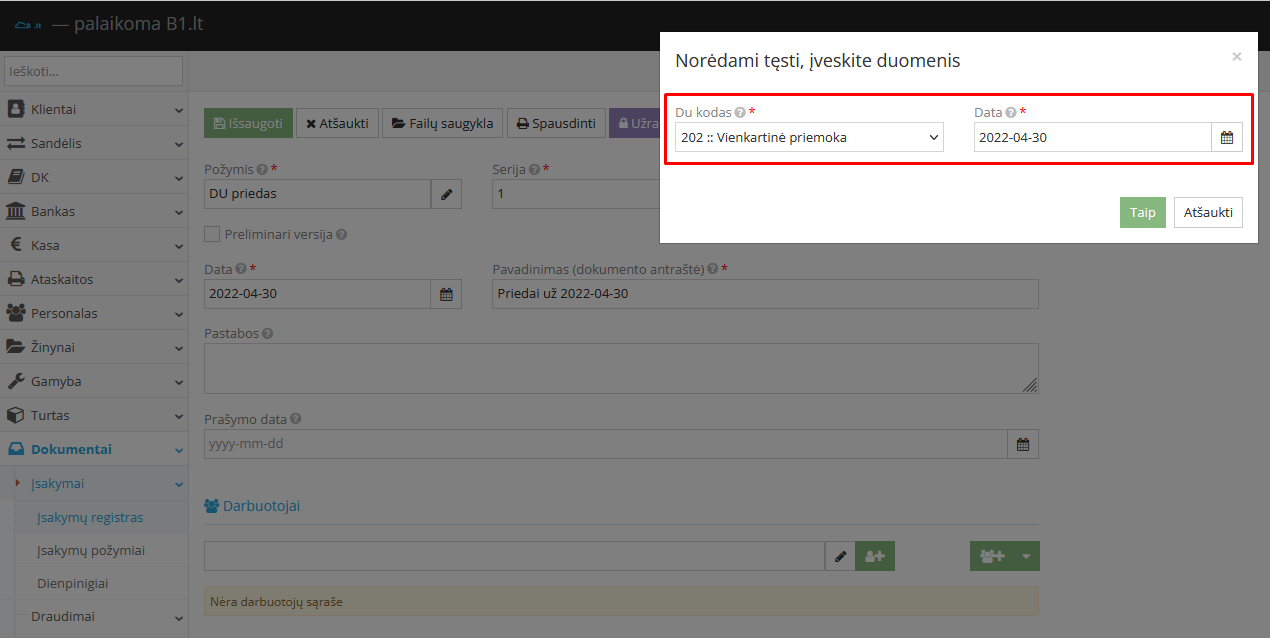Viewport: 1270px width, 638px height.
Task: Click Atšaukti button in dialog
Action: pos(1208,212)
